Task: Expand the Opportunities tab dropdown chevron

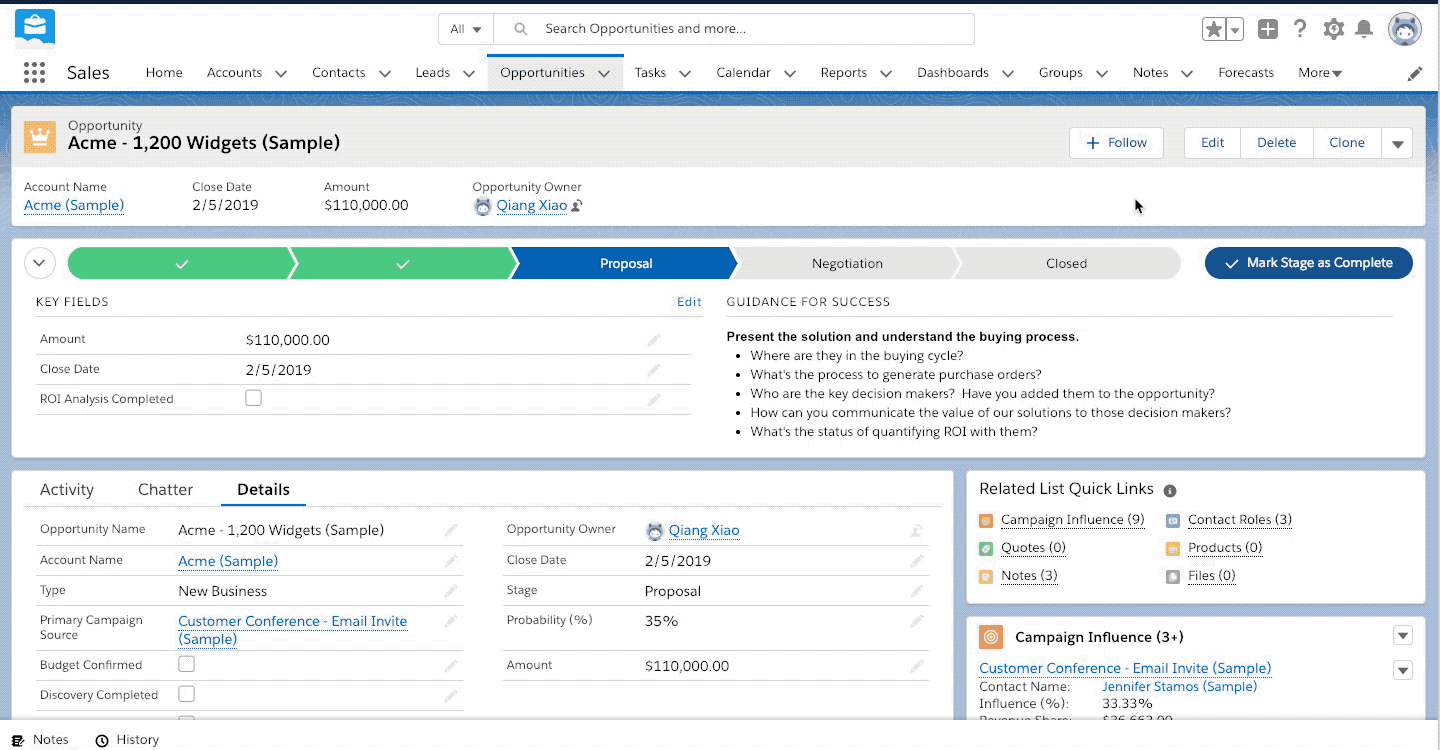Action: pos(604,73)
